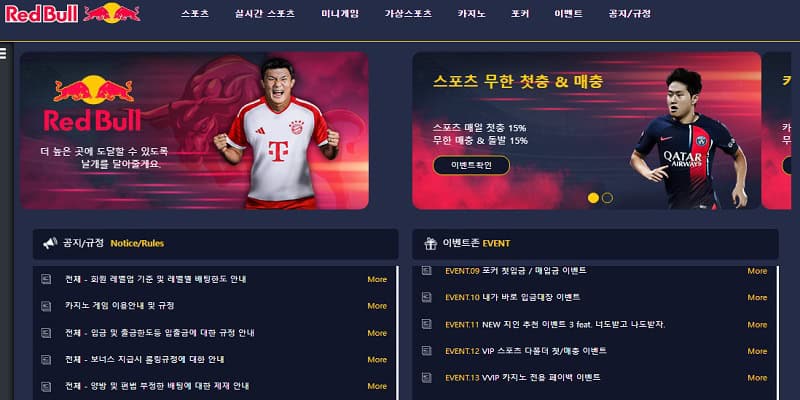Click document icon next to 카지노 게임 이용안내
Screen dimensions: 800x400
click(x=46, y=306)
